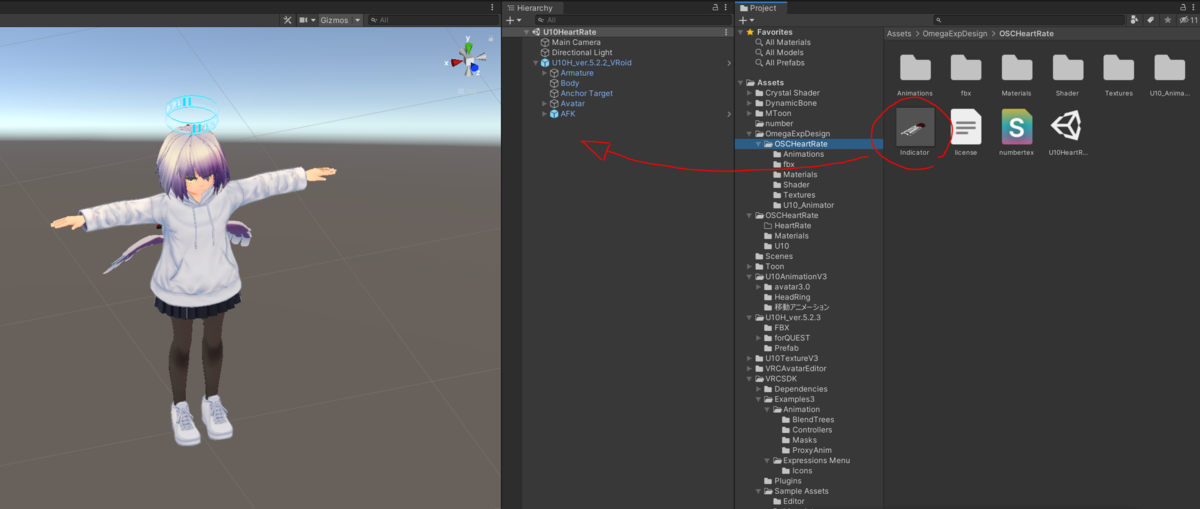Expand the AFK prefab object

[544, 113]
